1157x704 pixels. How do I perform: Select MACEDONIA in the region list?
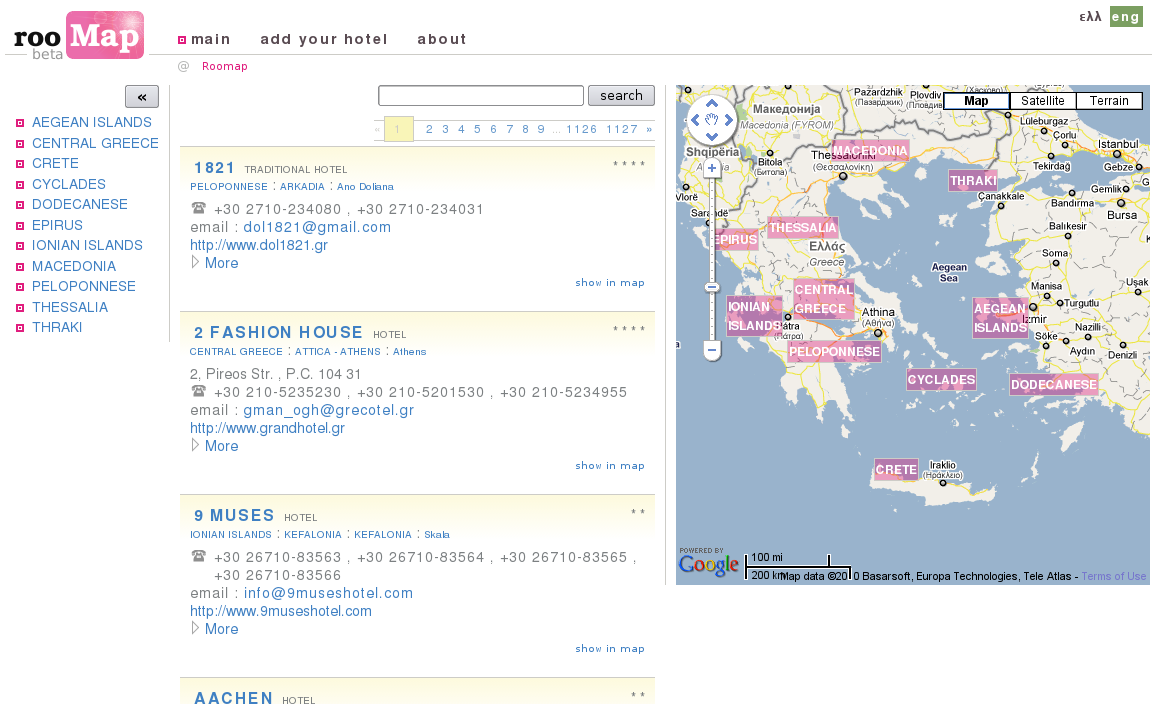point(74,266)
